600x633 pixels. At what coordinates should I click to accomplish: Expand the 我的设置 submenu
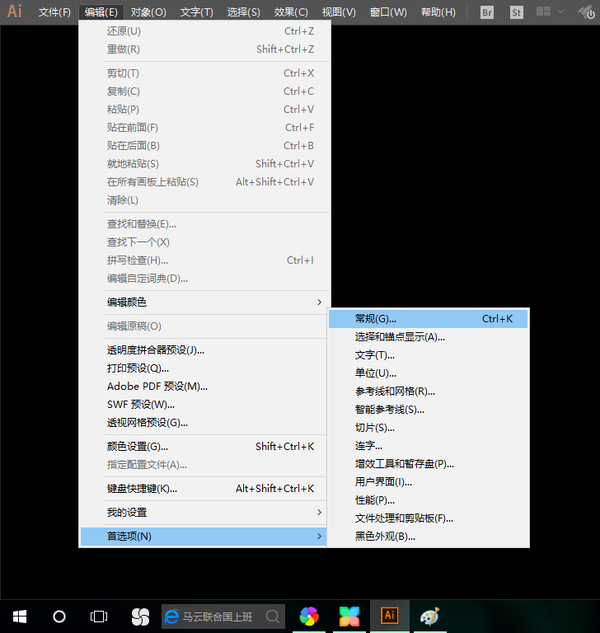coord(203,512)
